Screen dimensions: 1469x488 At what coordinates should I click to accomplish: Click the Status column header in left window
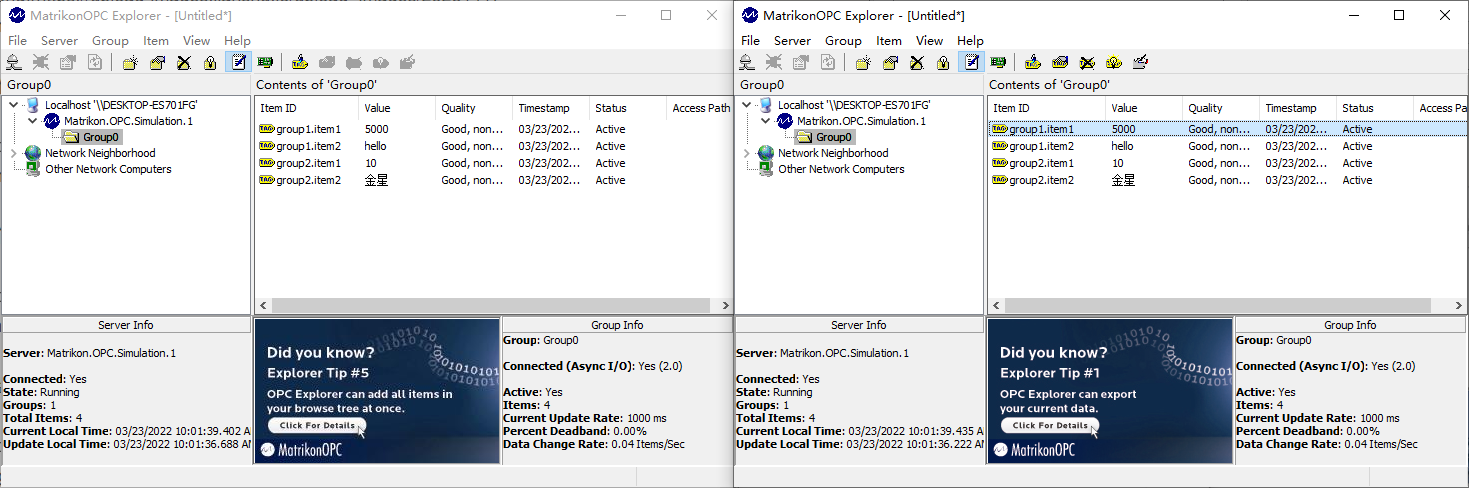coord(627,108)
